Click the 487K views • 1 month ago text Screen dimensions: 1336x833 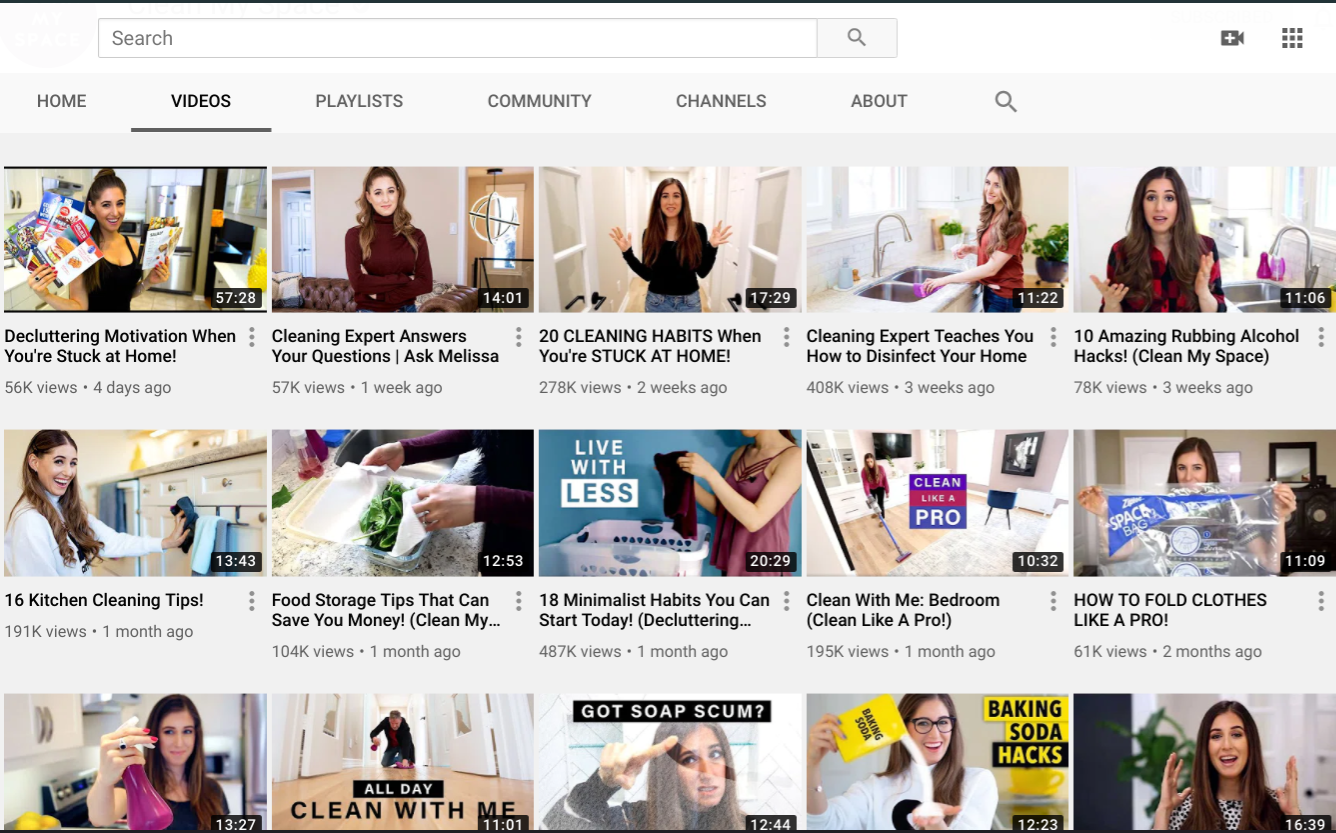(x=634, y=652)
